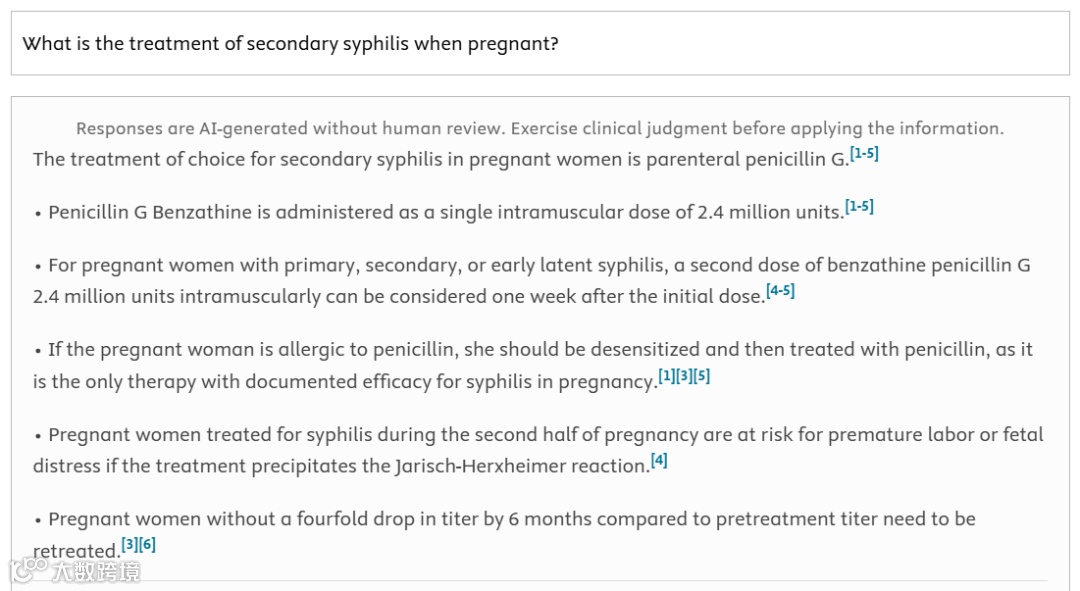Open citation [4] after Jarisch-Herxheimer reaction
This screenshot has height=591, width=1080.
click(659, 460)
